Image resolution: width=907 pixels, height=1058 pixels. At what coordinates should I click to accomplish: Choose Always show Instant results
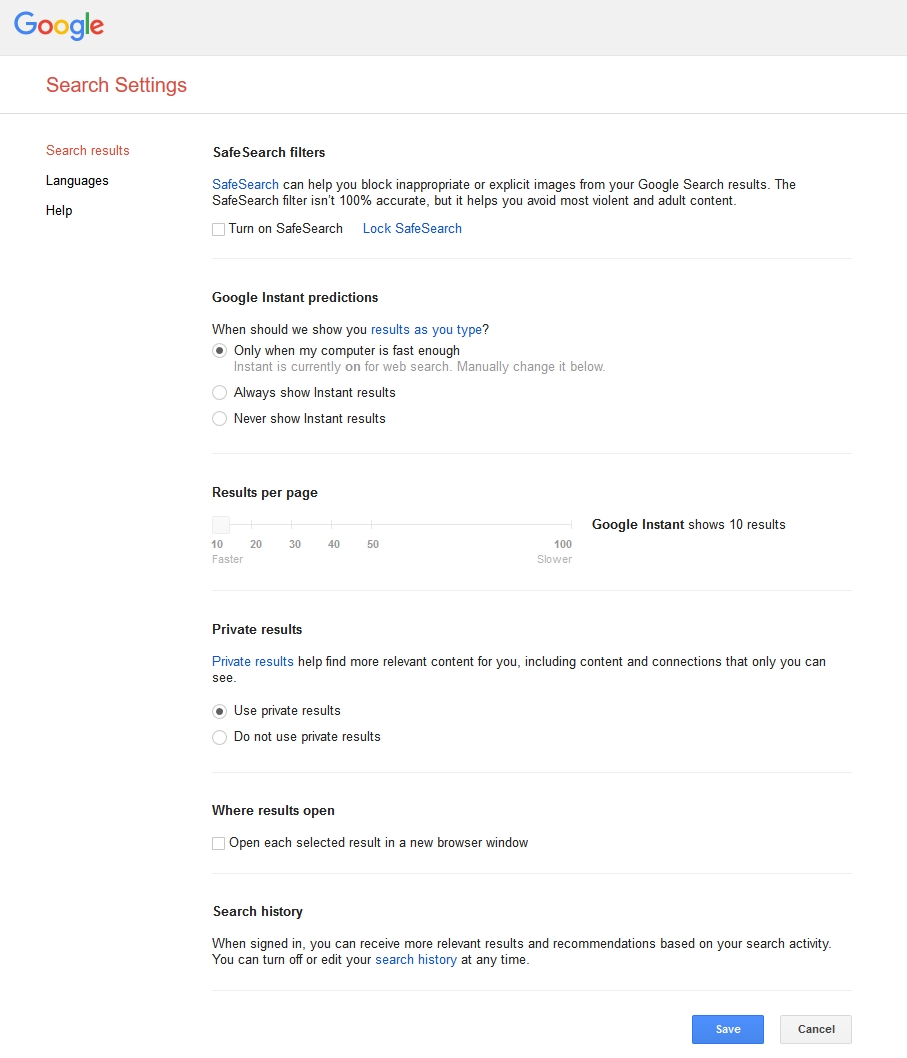(x=220, y=393)
